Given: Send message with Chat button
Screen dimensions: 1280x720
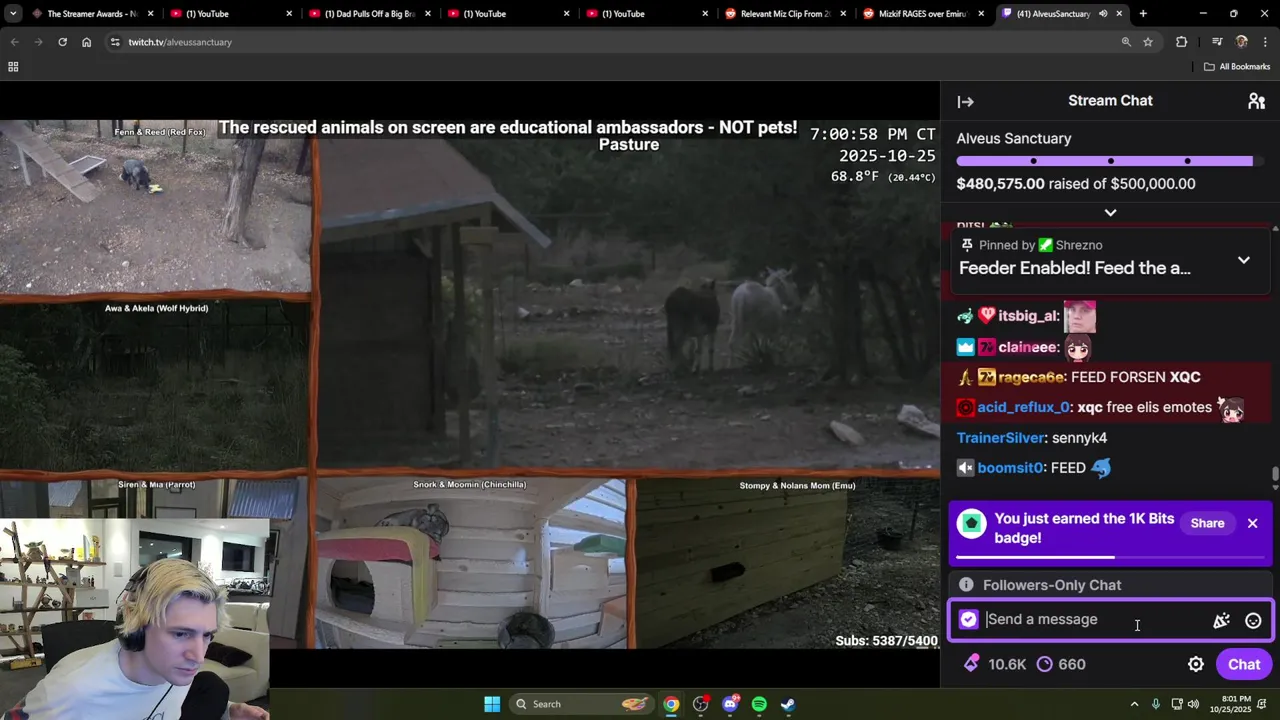Looking at the screenshot, I should point(1244,664).
